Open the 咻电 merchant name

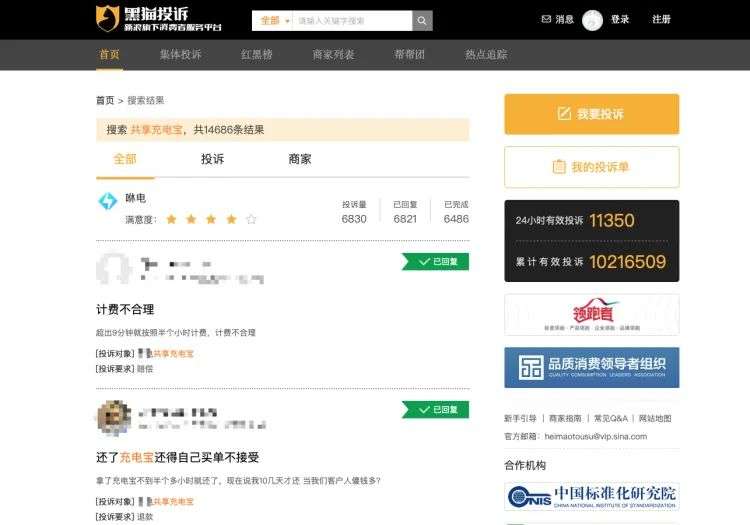[x=135, y=197]
